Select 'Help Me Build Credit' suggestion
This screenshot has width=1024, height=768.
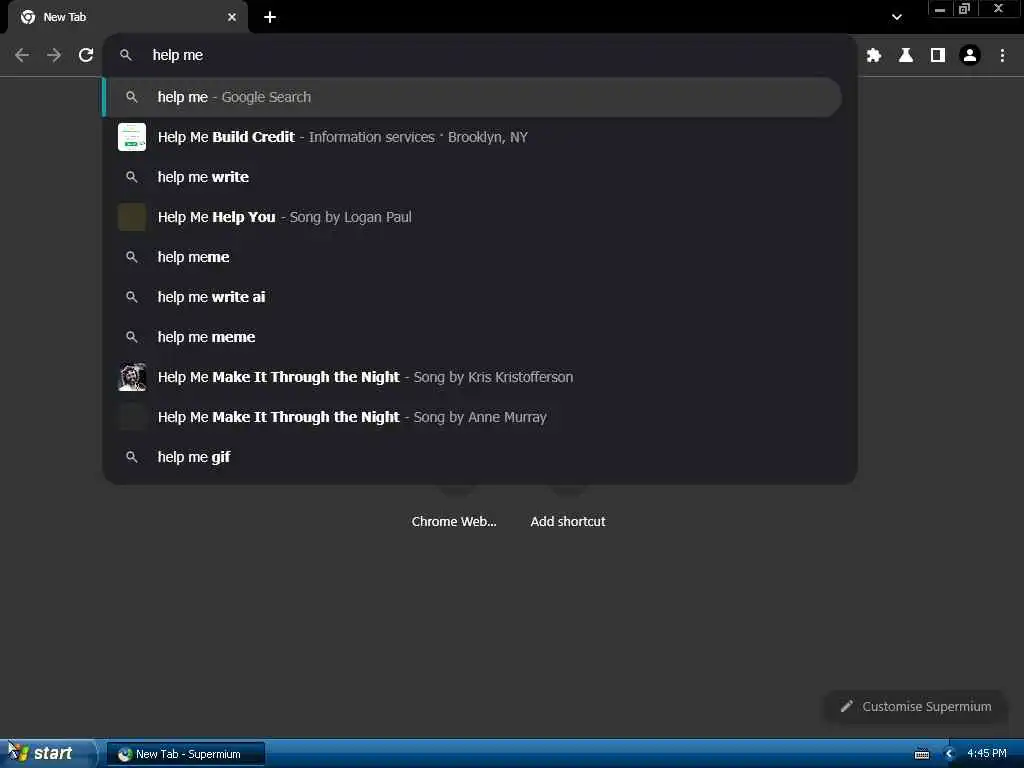click(x=473, y=137)
